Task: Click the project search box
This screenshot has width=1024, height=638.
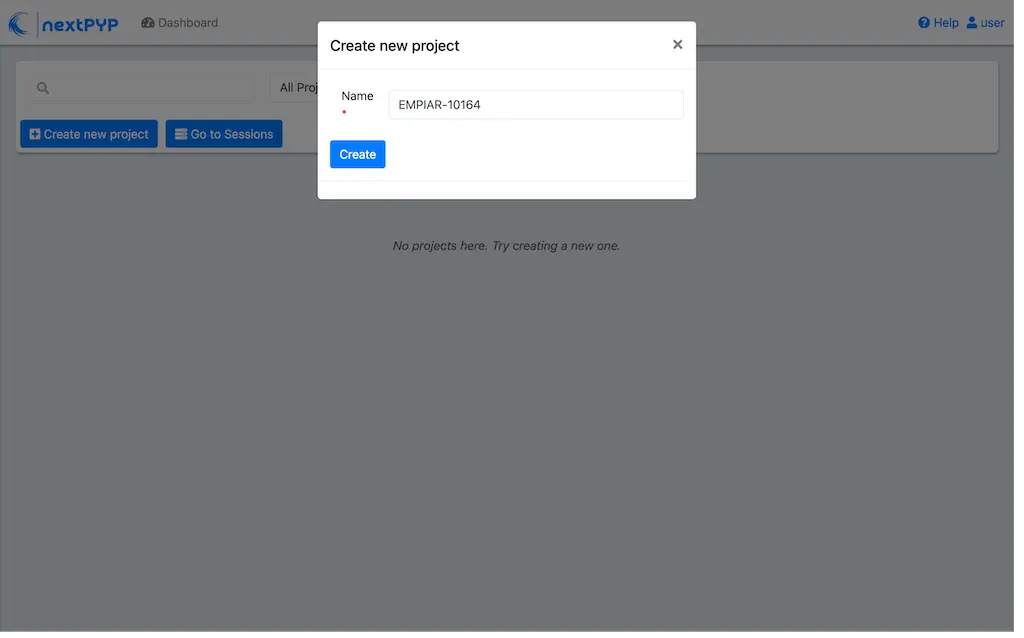Action: 140,88
